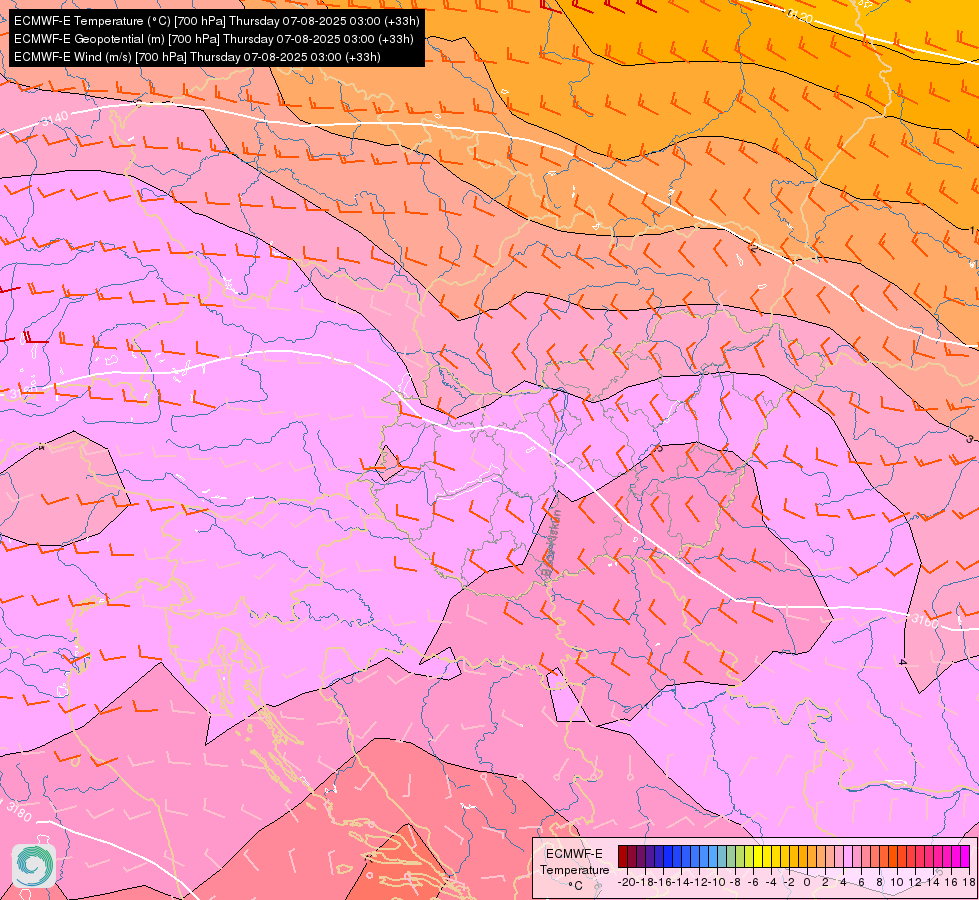Click the swirl logo icon at bottom-left
This screenshot has width=979, height=900.
pos(34,866)
